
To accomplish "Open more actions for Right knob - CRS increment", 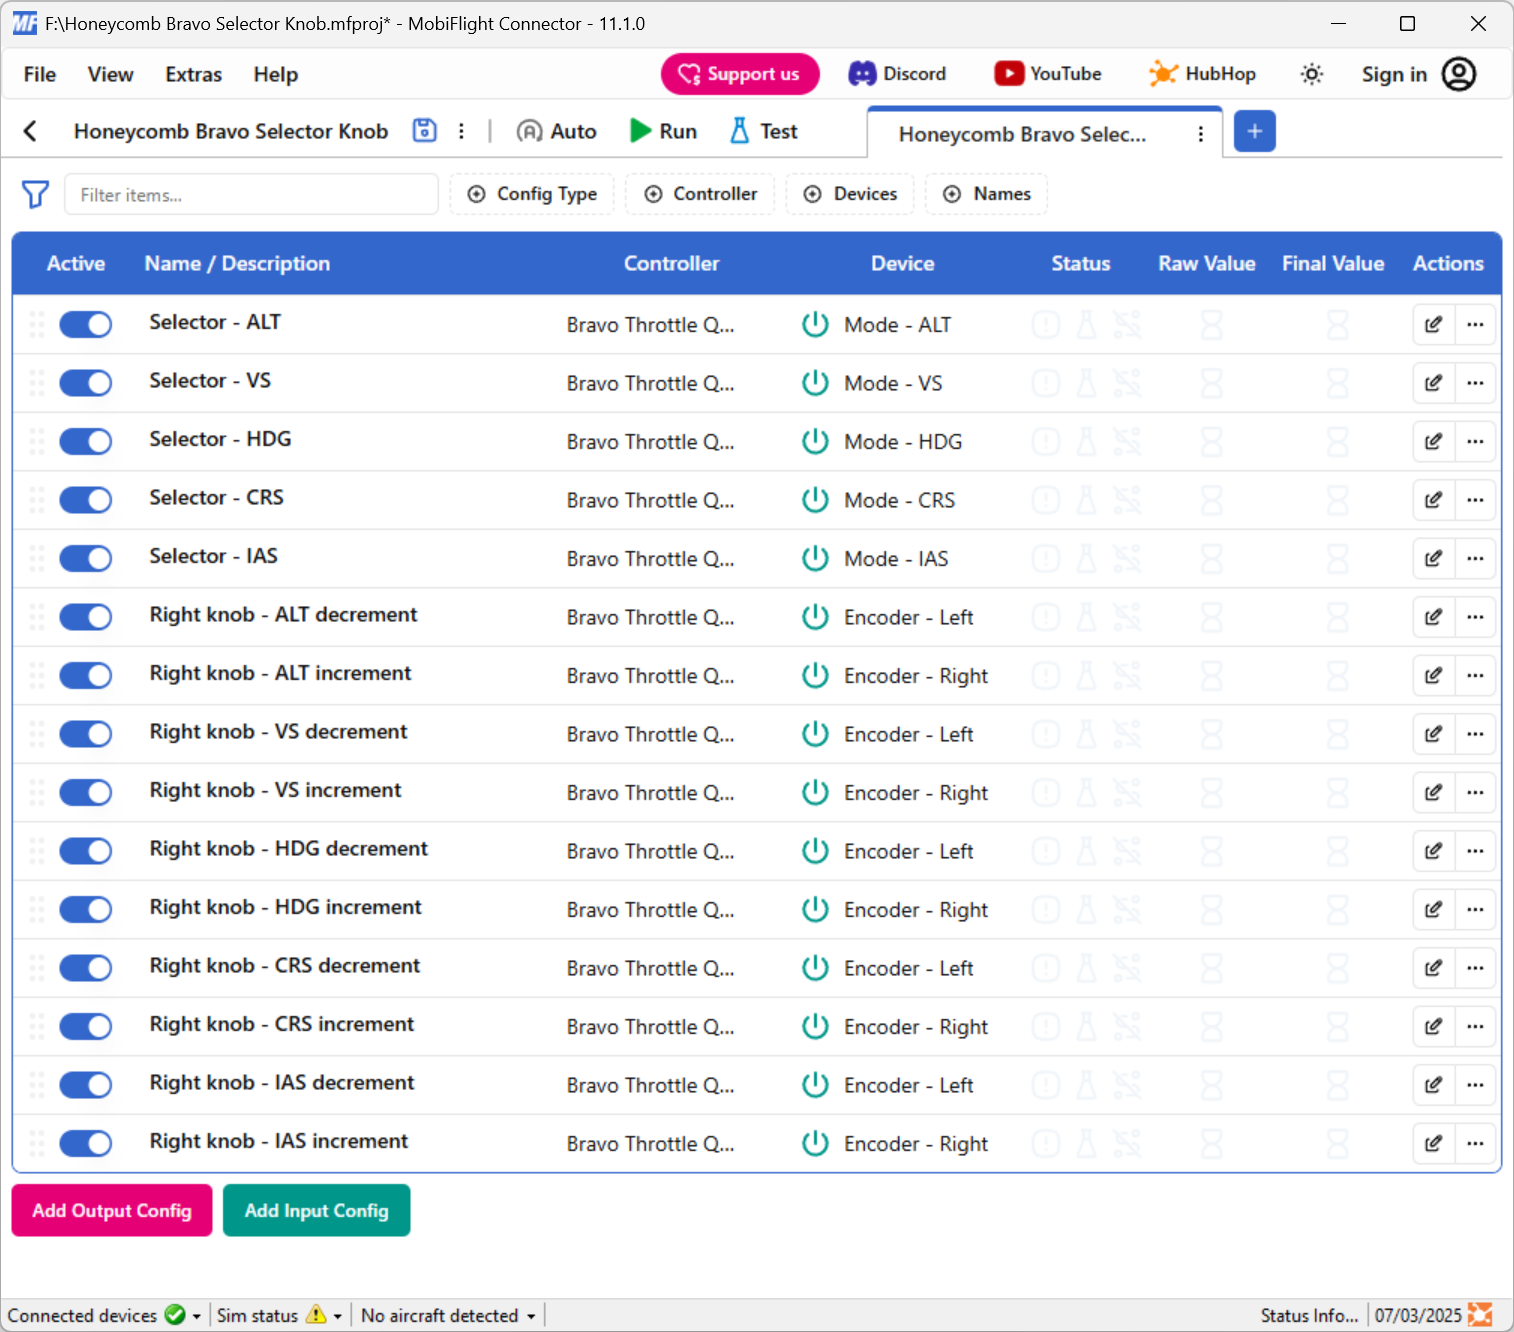I will [x=1475, y=1026].
